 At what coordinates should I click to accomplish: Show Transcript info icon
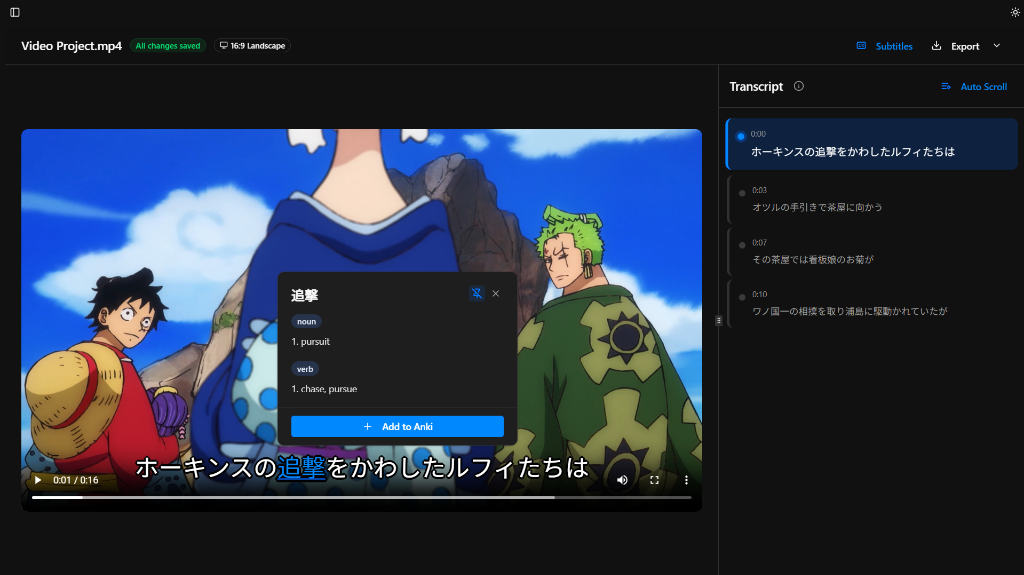pyautogui.click(x=799, y=86)
